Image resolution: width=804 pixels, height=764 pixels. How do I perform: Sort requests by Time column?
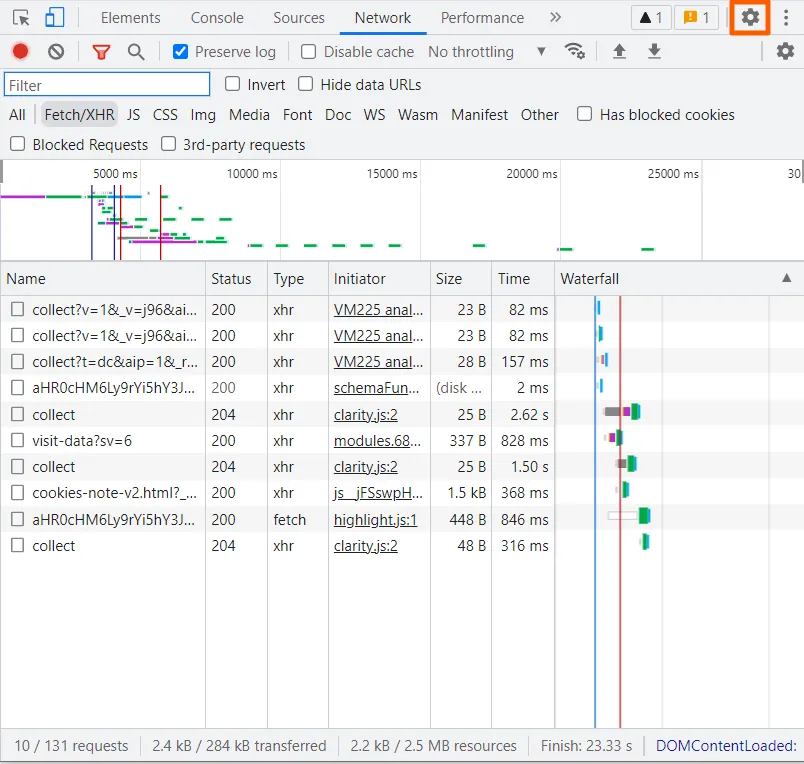coord(523,278)
